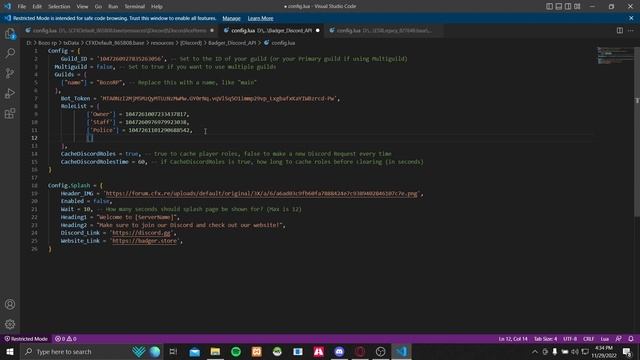Open the forum.cfx.re Header_IMG URL

click(262, 193)
